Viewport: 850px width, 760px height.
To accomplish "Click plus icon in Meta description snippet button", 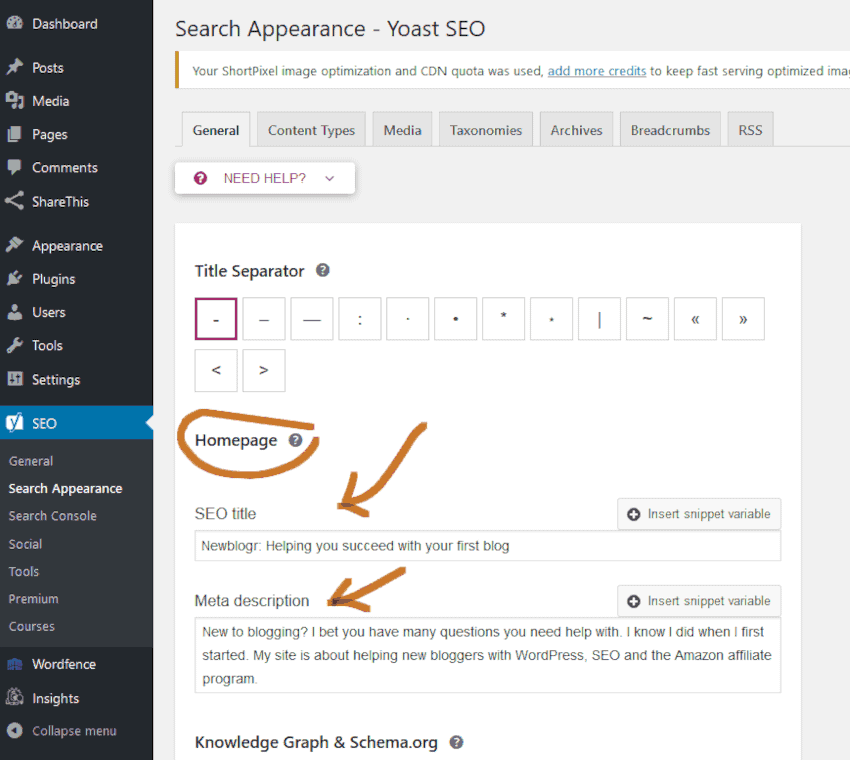I will pyautogui.click(x=634, y=601).
